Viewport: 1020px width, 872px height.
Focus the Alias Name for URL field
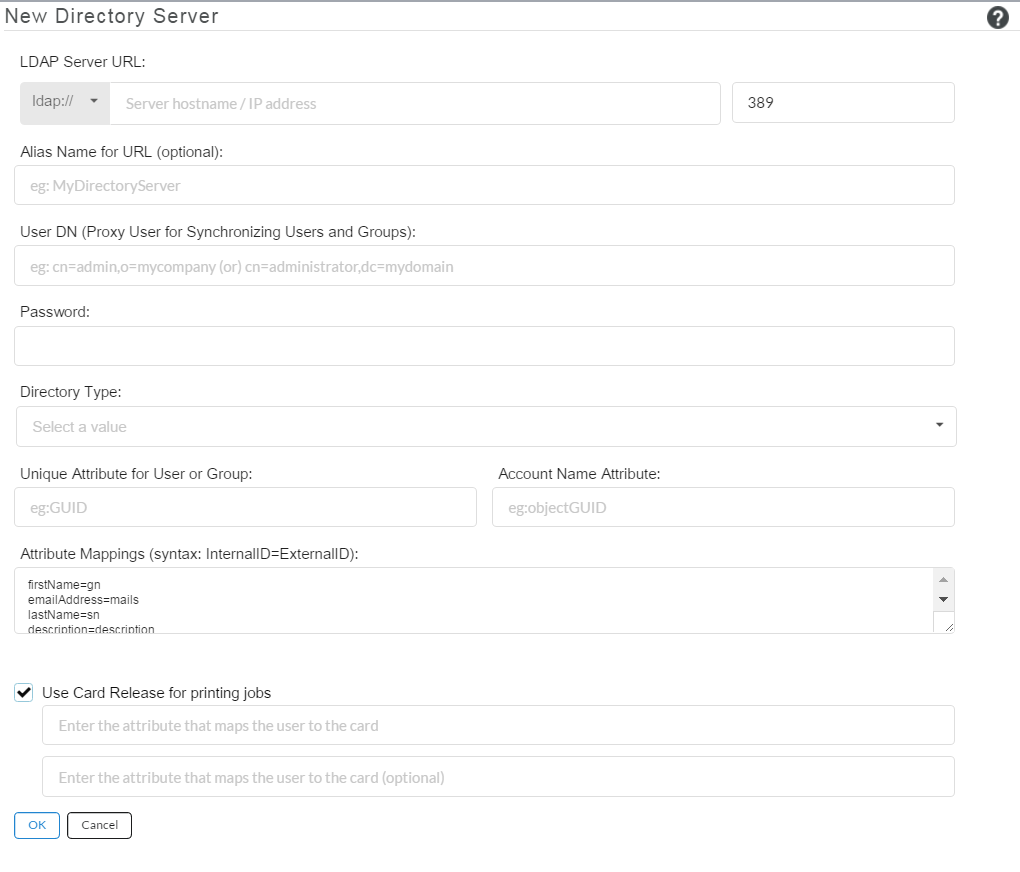pyautogui.click(x=484, y=186)
